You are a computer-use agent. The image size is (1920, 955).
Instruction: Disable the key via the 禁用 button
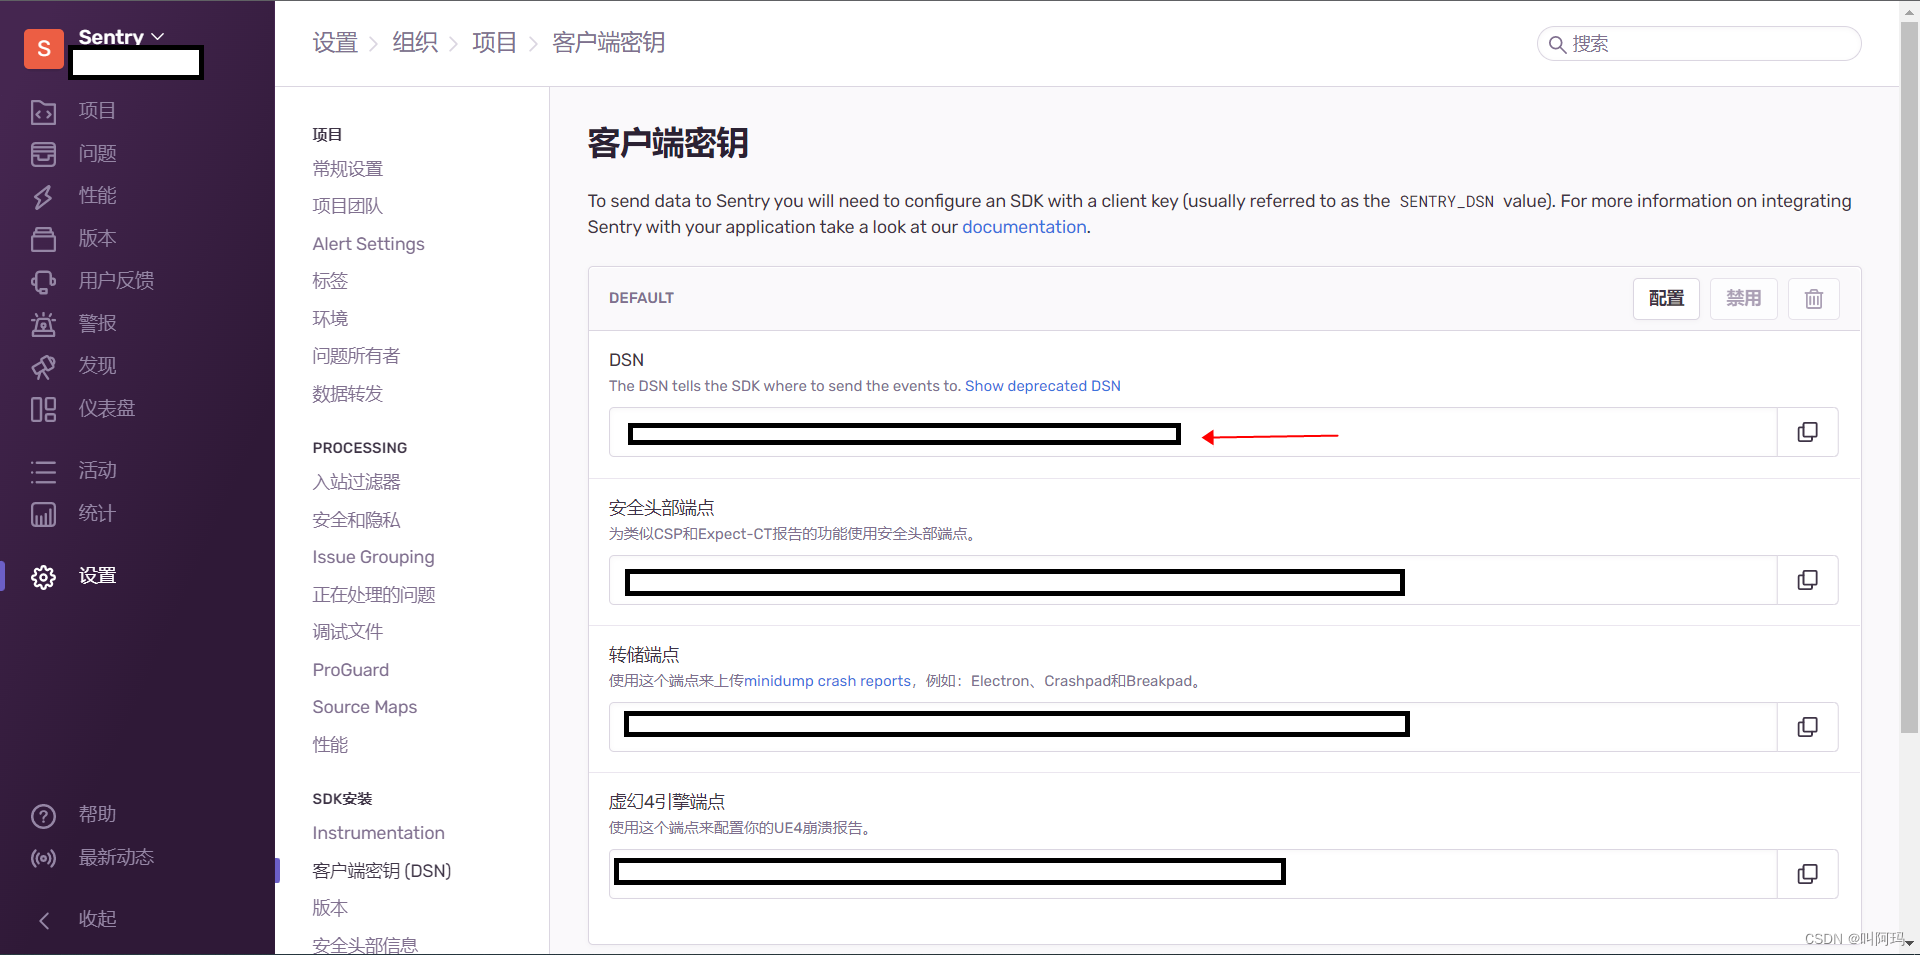[1743, 298]
